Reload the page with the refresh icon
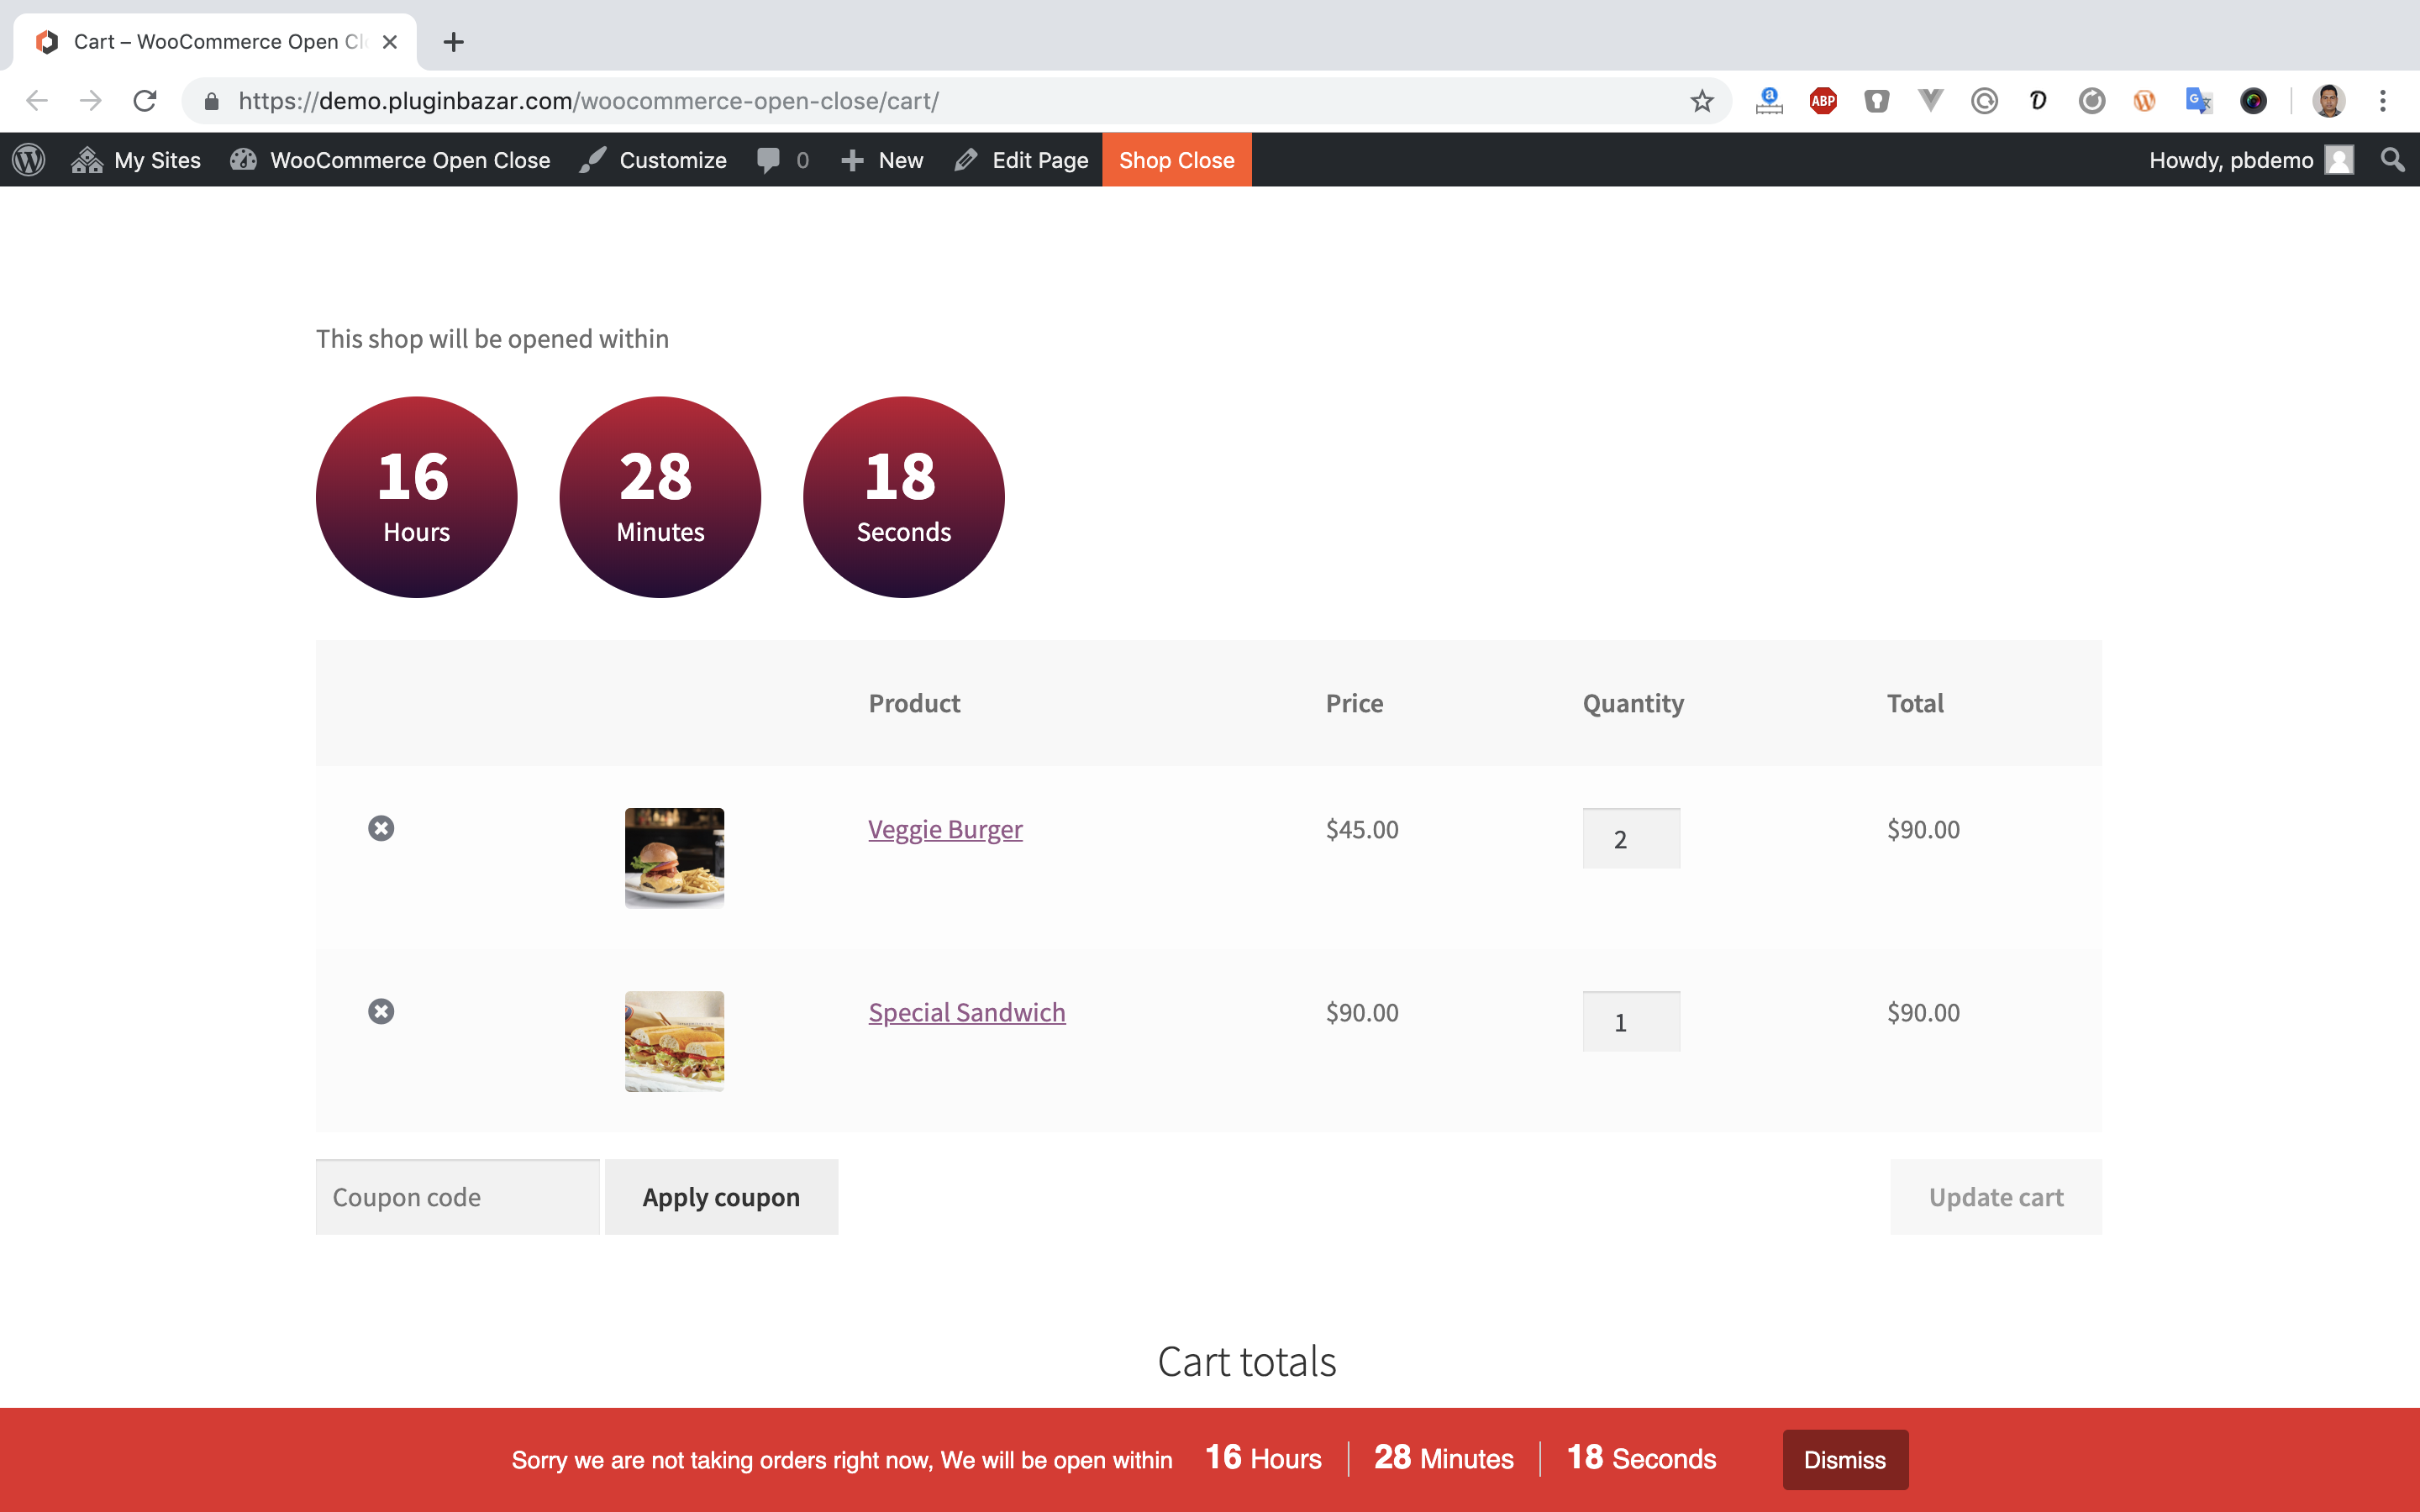Screen dimensions: 2420x1512 145,101
